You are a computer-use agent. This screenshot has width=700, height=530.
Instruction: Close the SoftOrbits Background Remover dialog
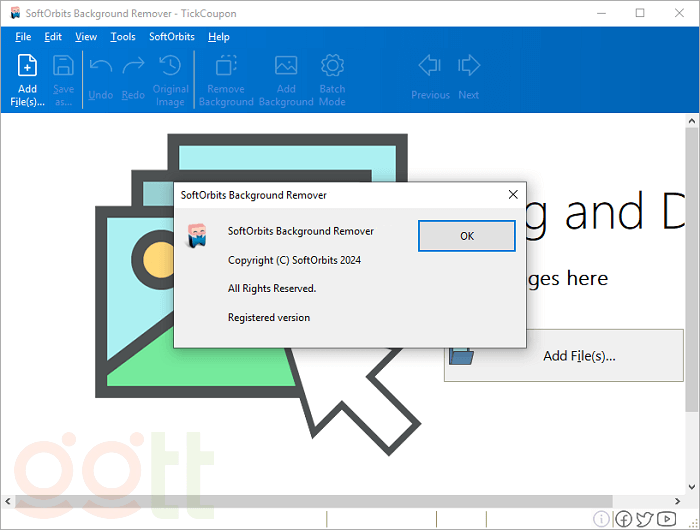point(513,194)
